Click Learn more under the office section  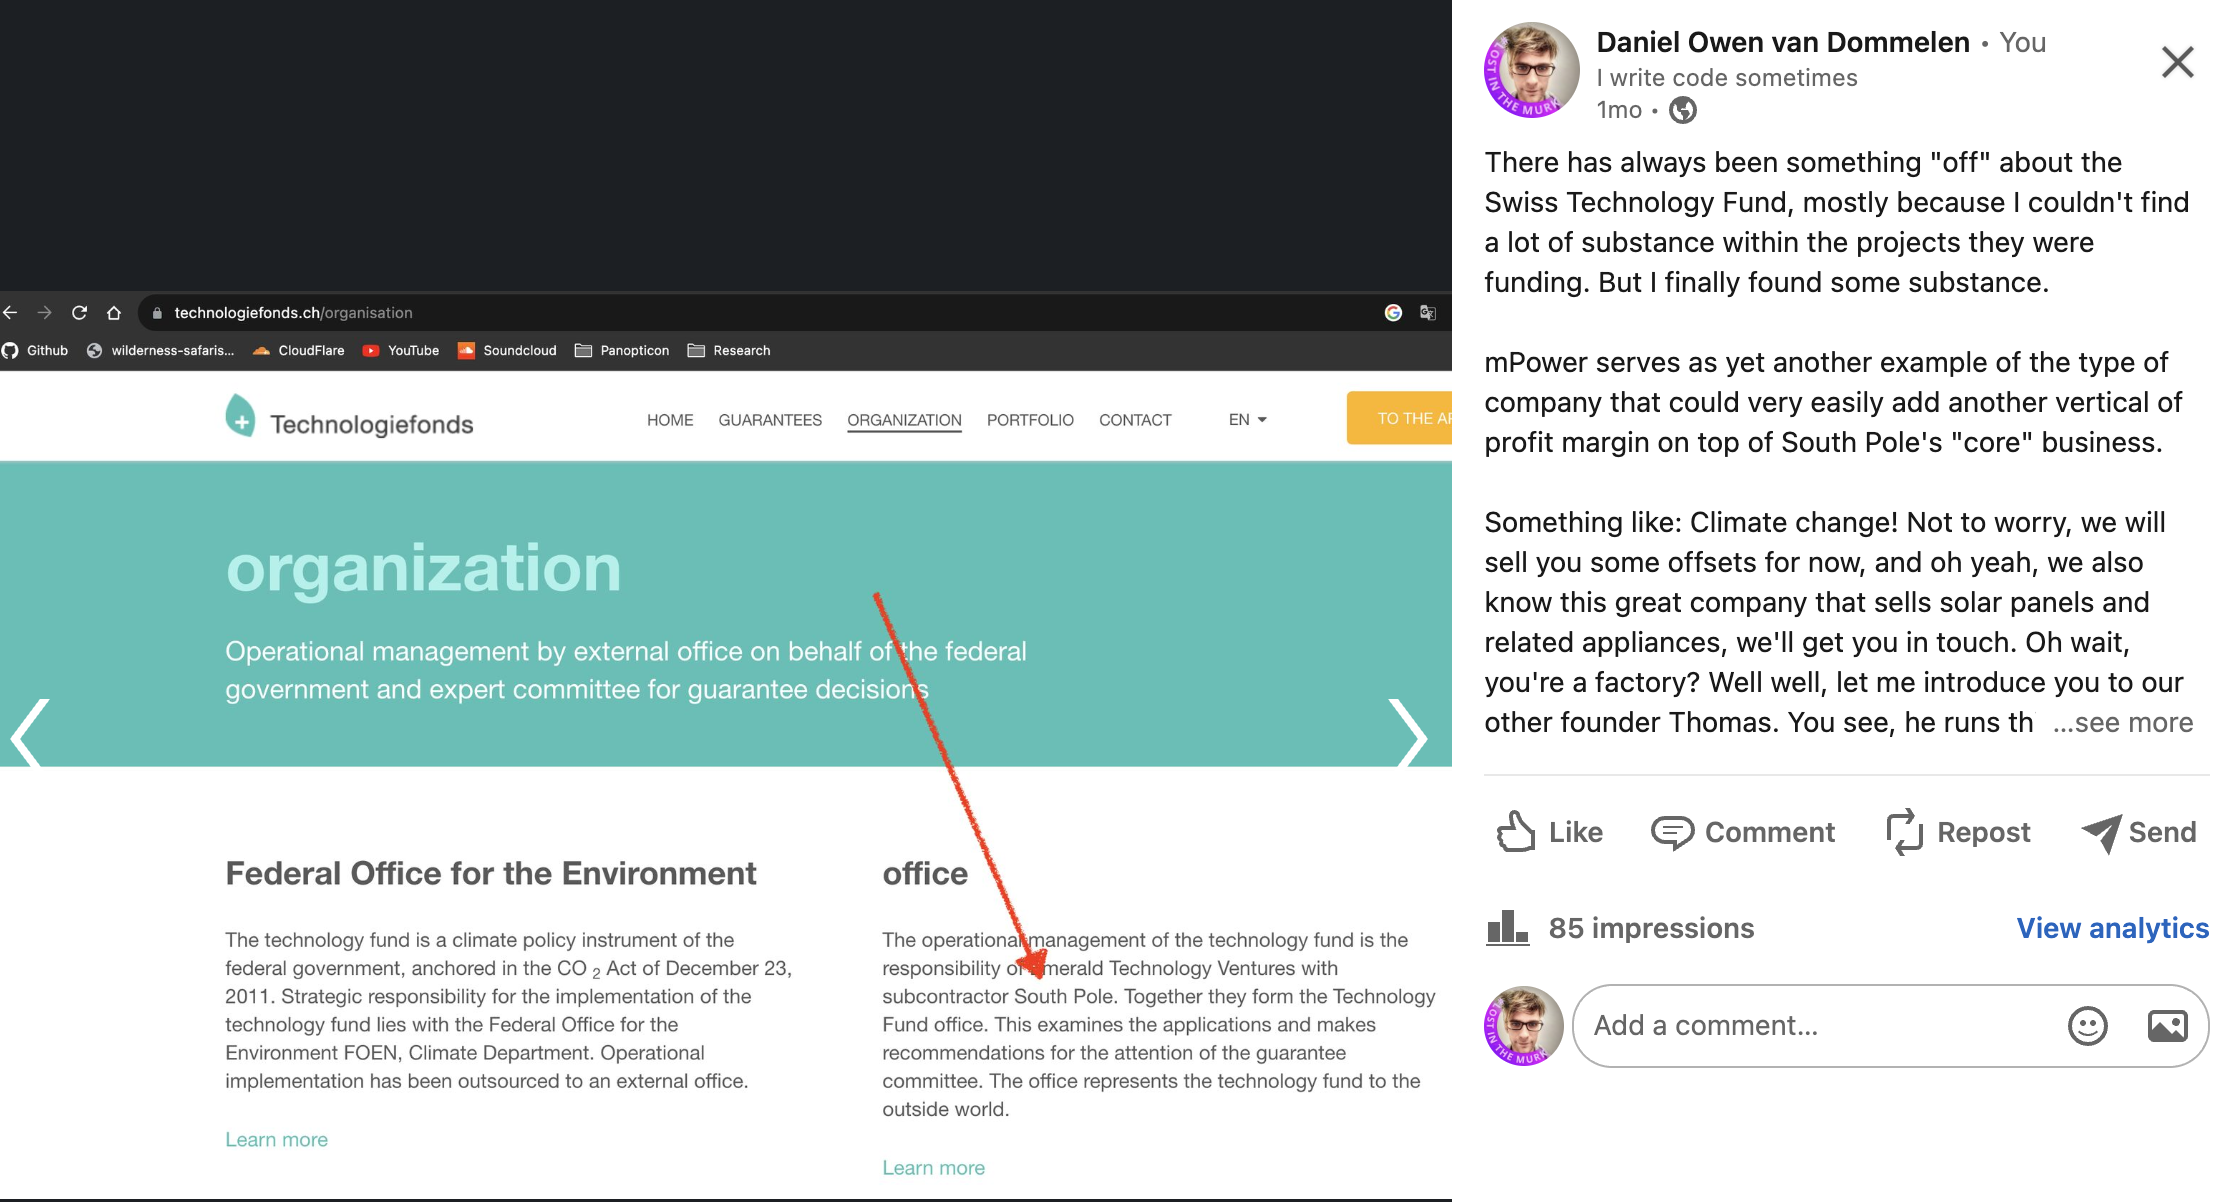(933, 1168)
